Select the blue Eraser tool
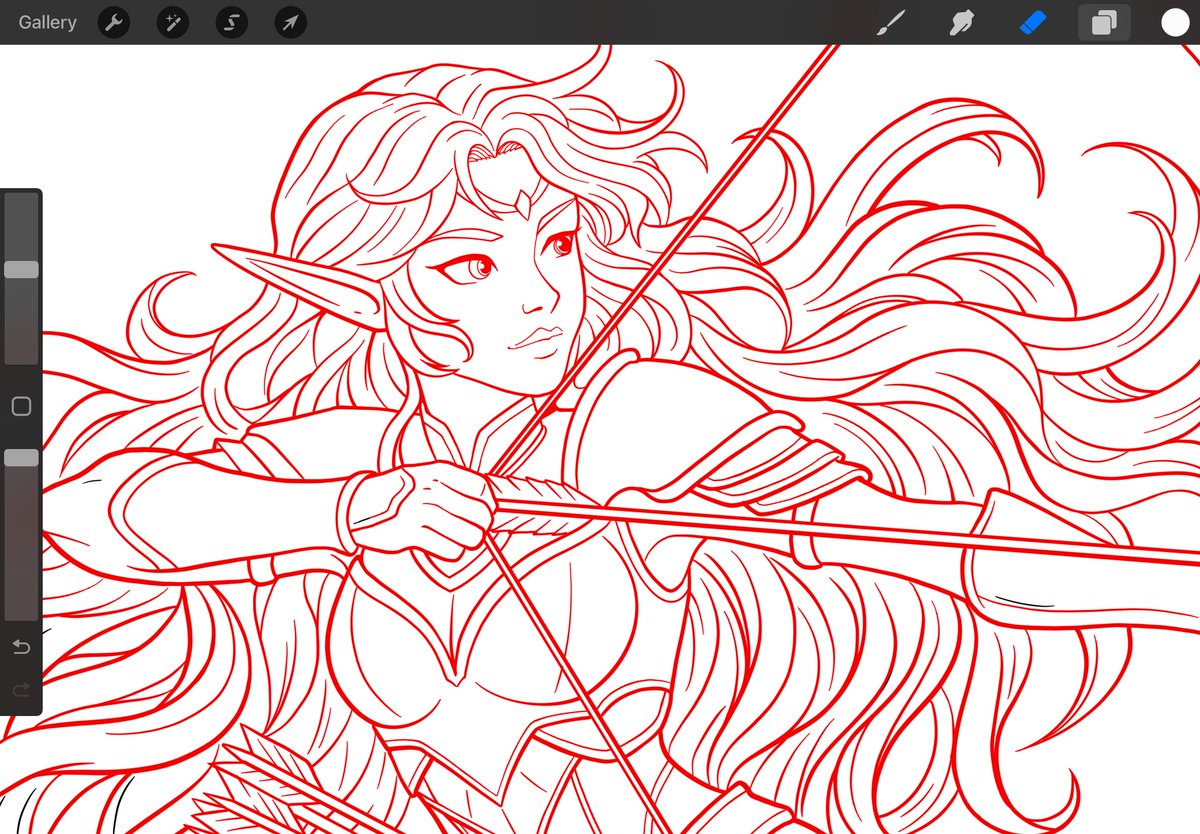This screenshot has height=834, width=1200. point(1032,22)
